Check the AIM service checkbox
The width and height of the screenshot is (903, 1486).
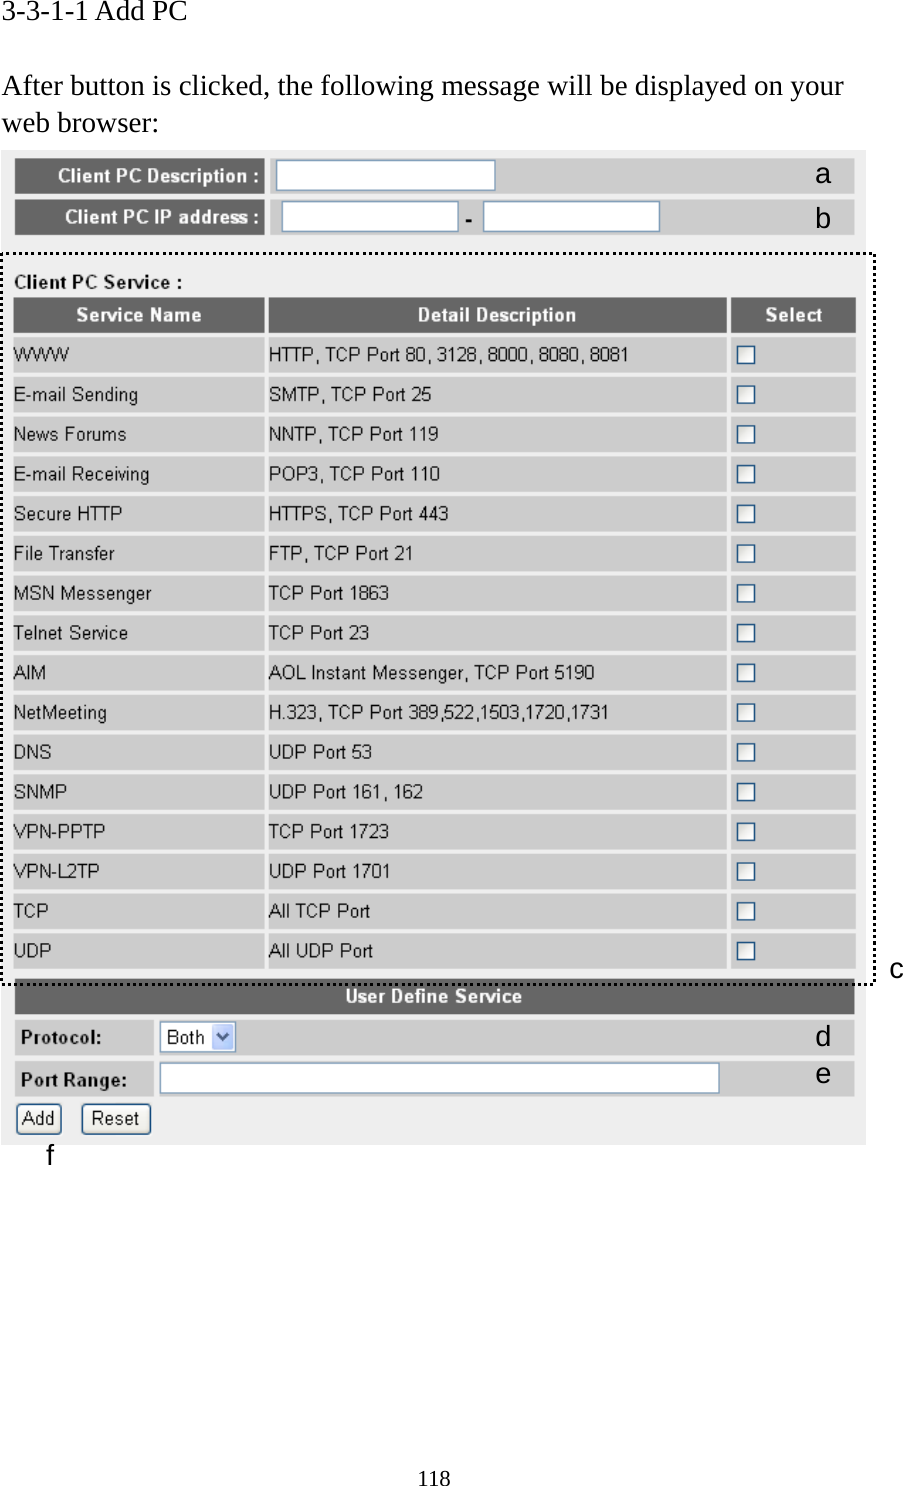point(746,673)
